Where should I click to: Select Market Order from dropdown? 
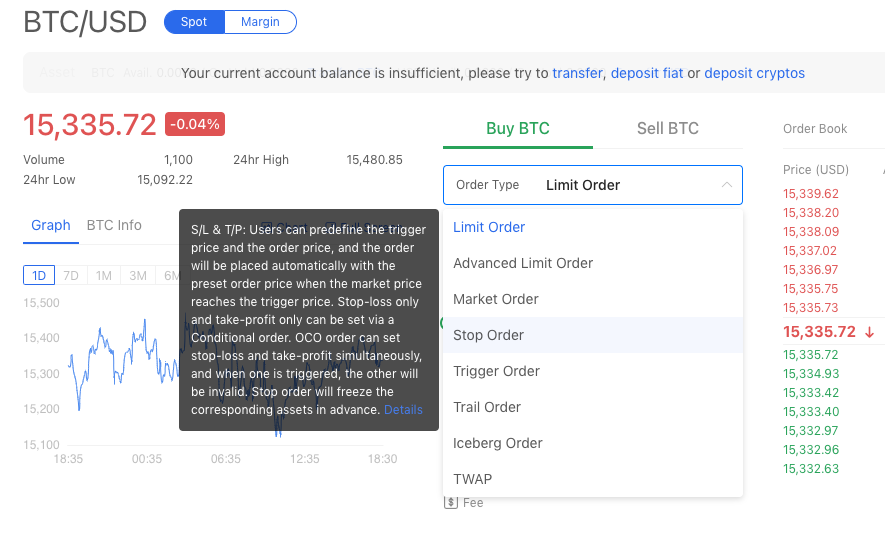(496, 299)
